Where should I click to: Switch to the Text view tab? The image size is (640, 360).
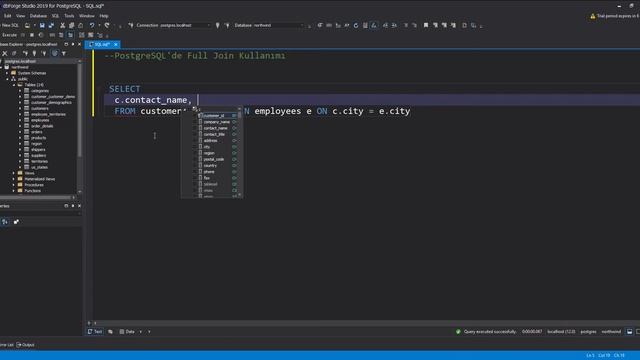pyautogui.click(x=95, y=332)
